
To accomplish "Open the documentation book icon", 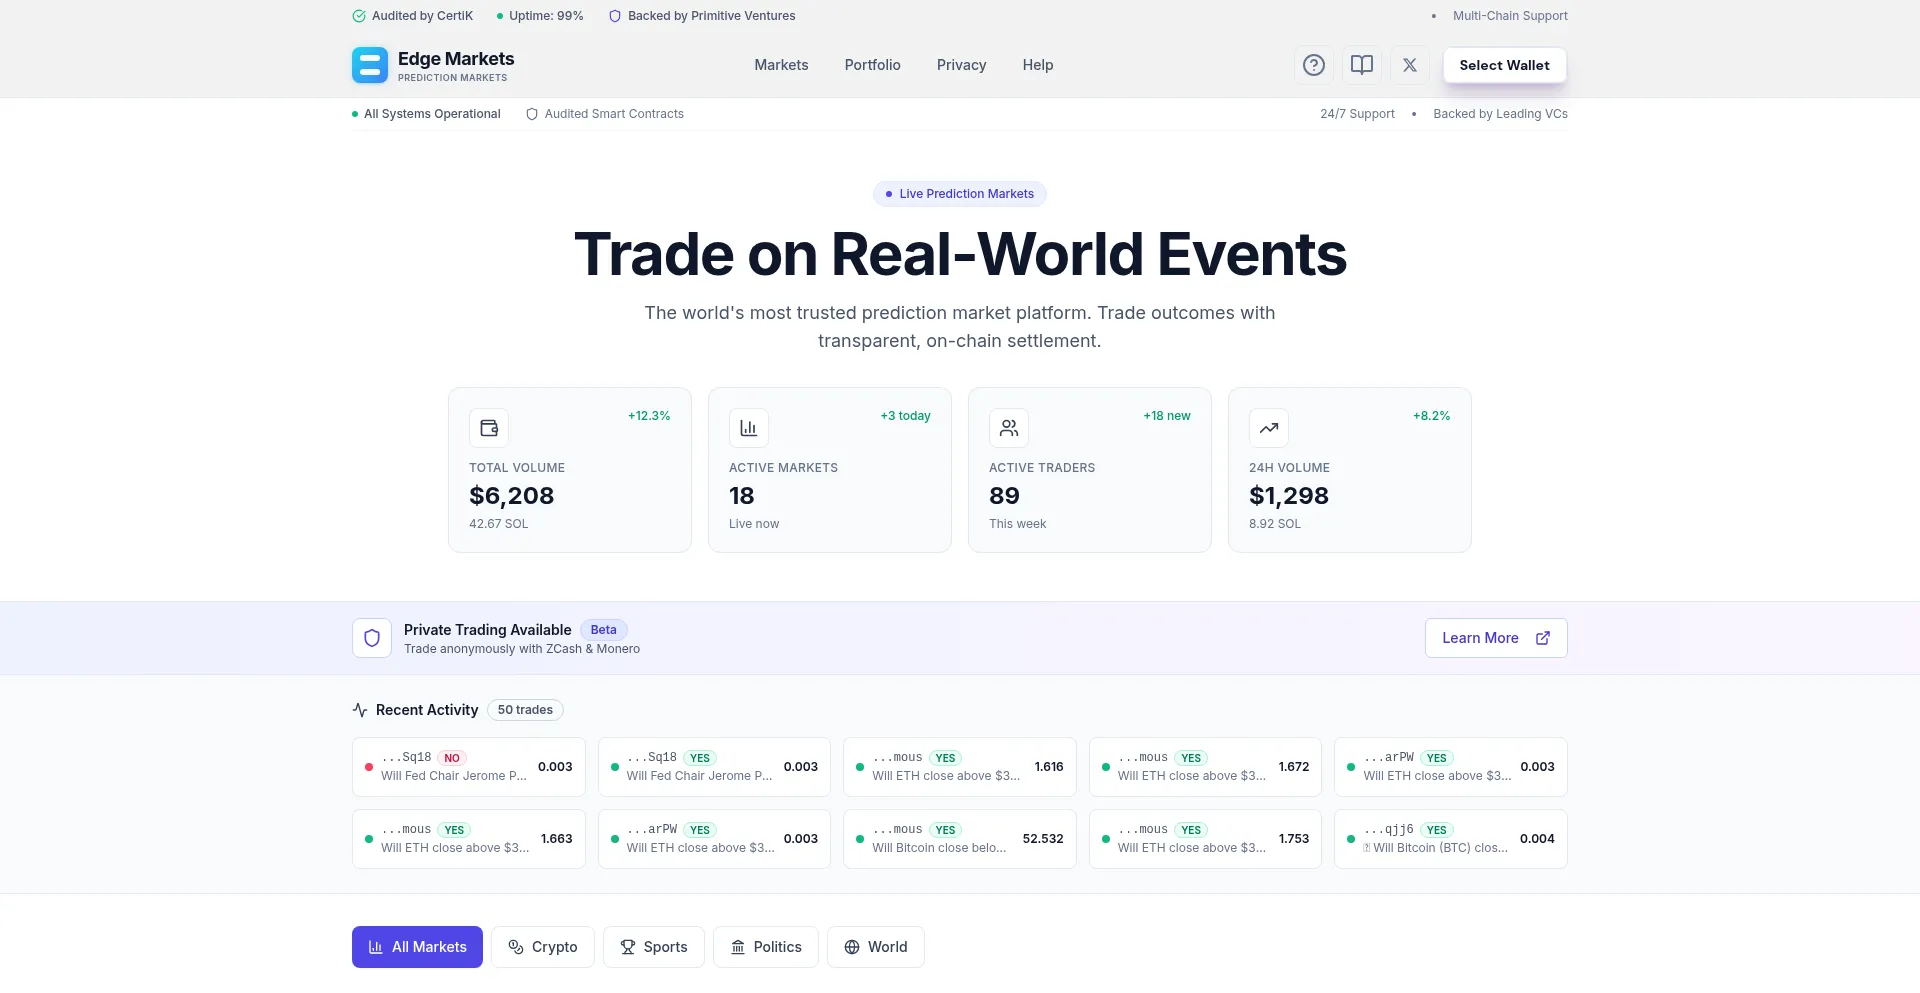I will click(x=1361, y=65).
